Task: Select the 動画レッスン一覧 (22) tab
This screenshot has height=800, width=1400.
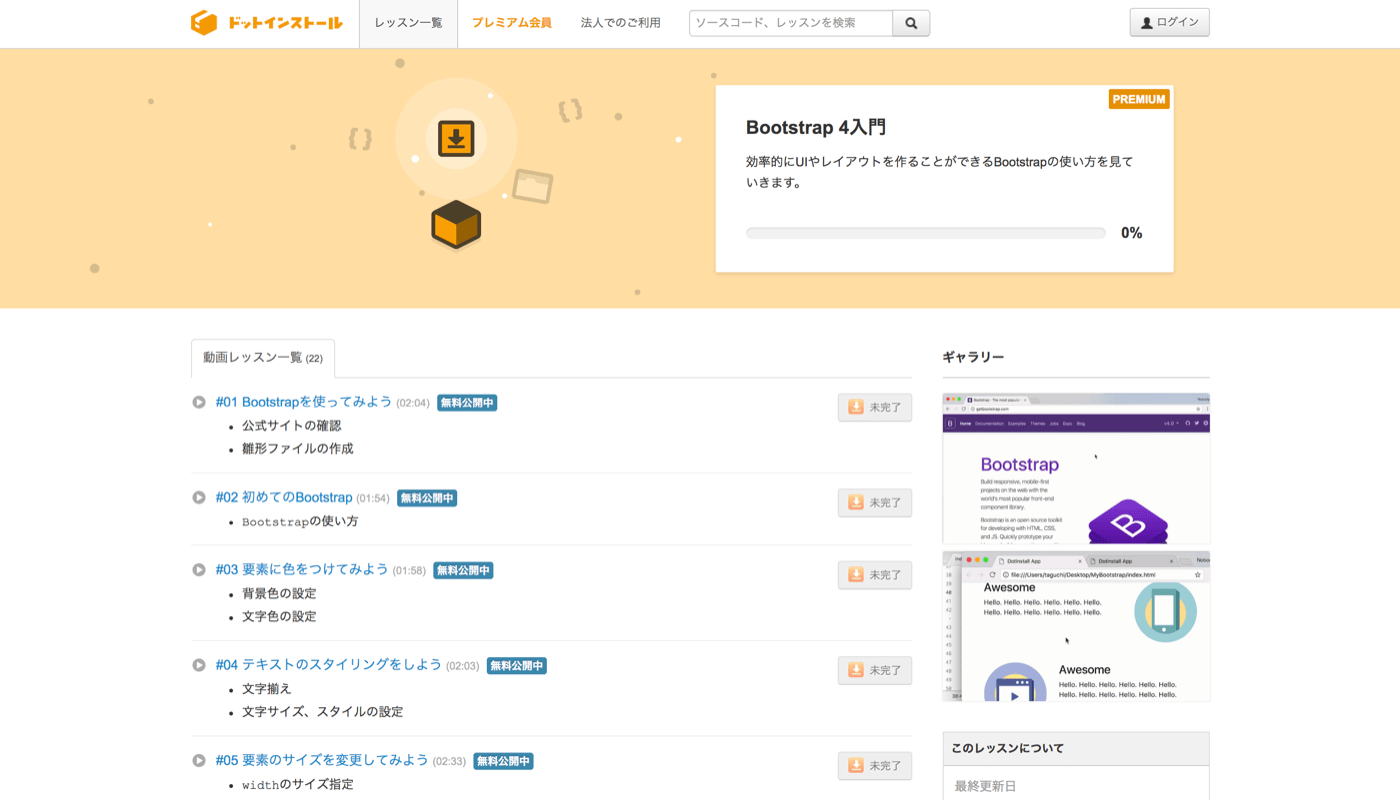Action: pos(263,358)
